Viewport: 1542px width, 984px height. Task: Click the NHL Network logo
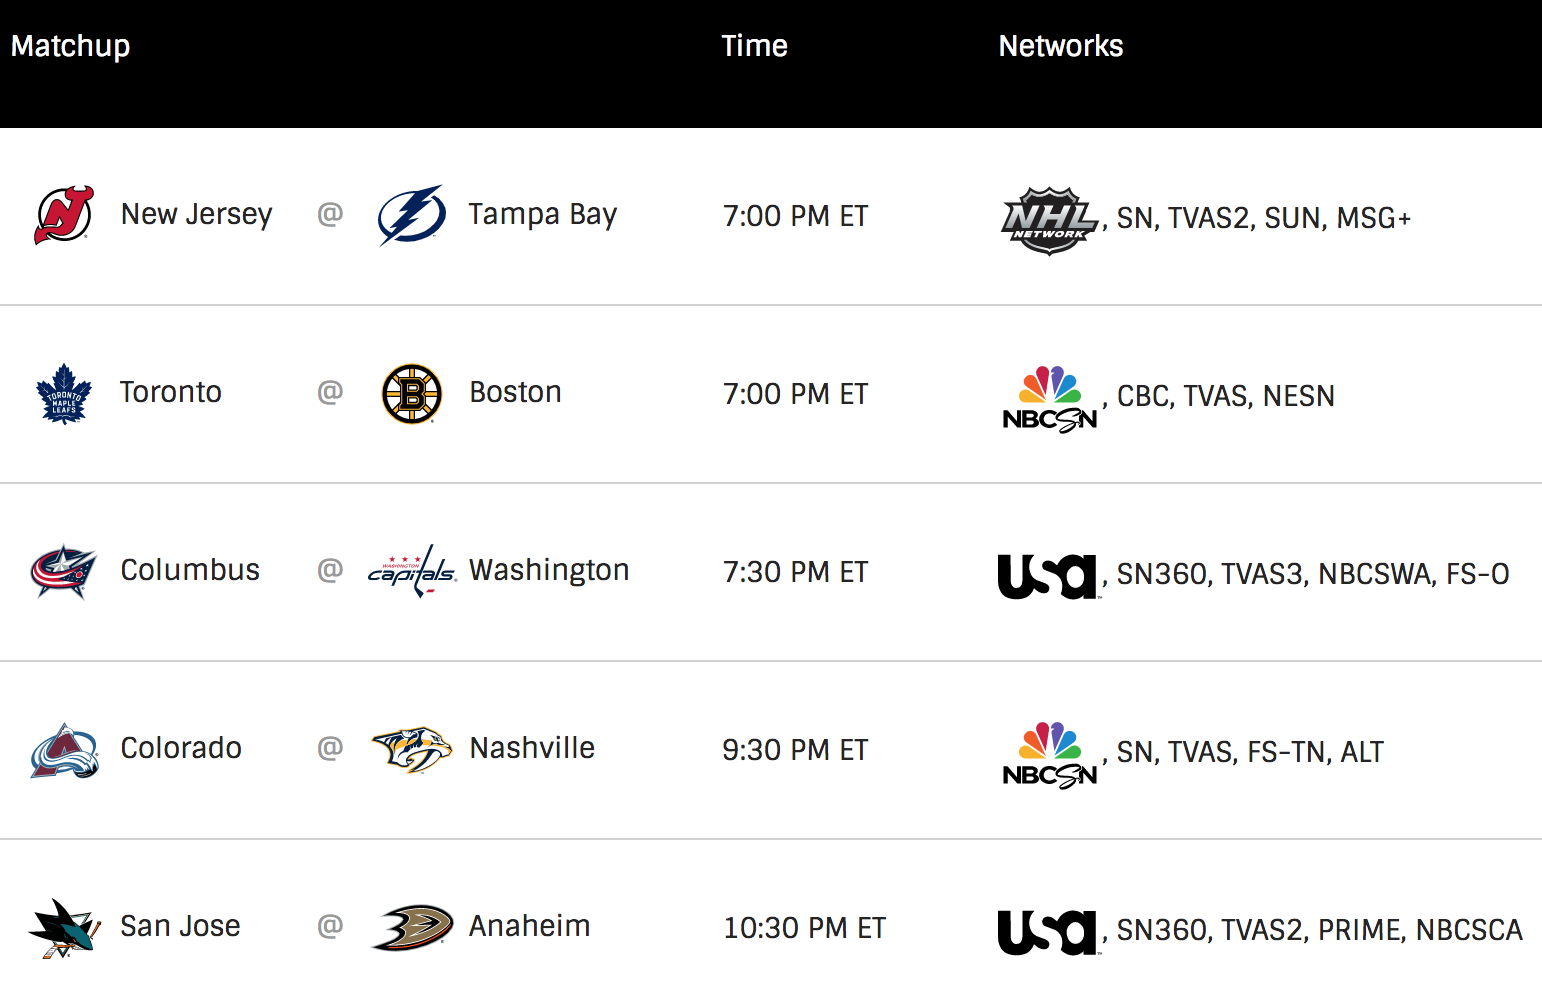tap(1049, 220)
